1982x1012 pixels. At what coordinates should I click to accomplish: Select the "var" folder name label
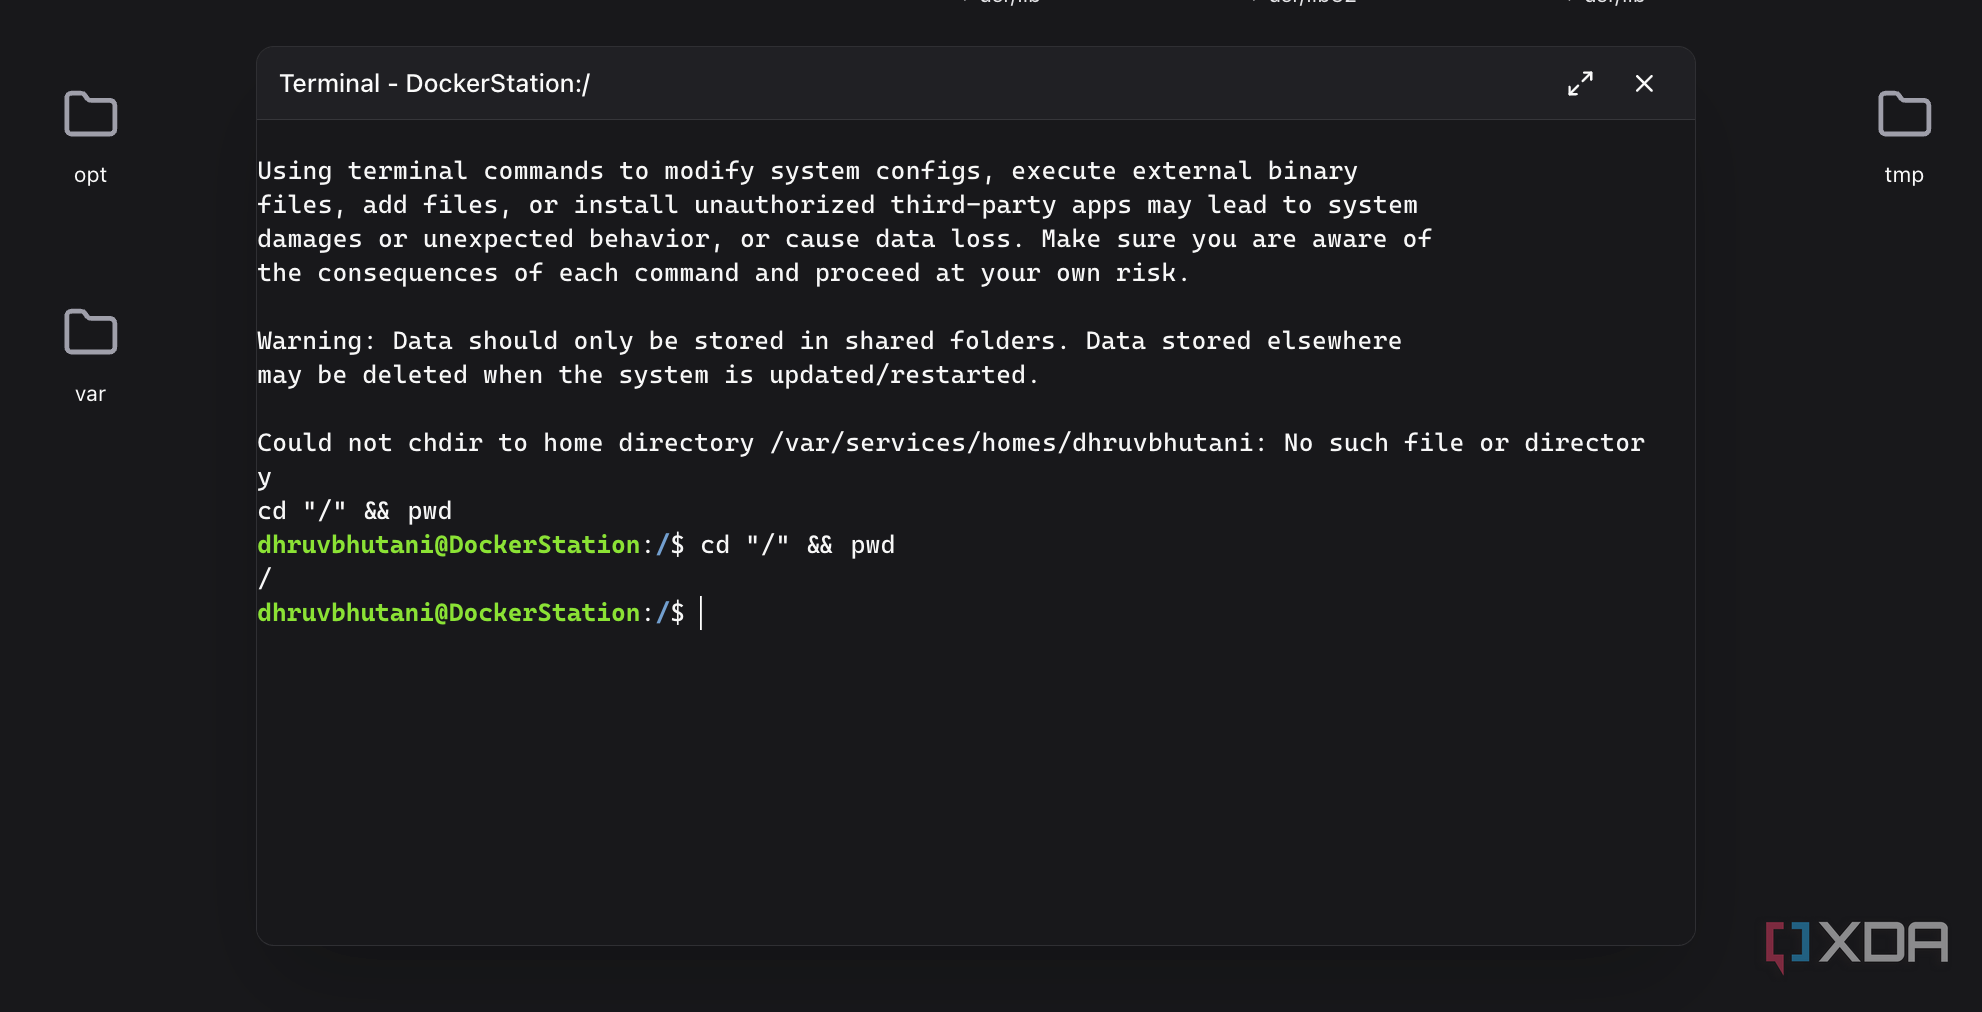(90, 394)
